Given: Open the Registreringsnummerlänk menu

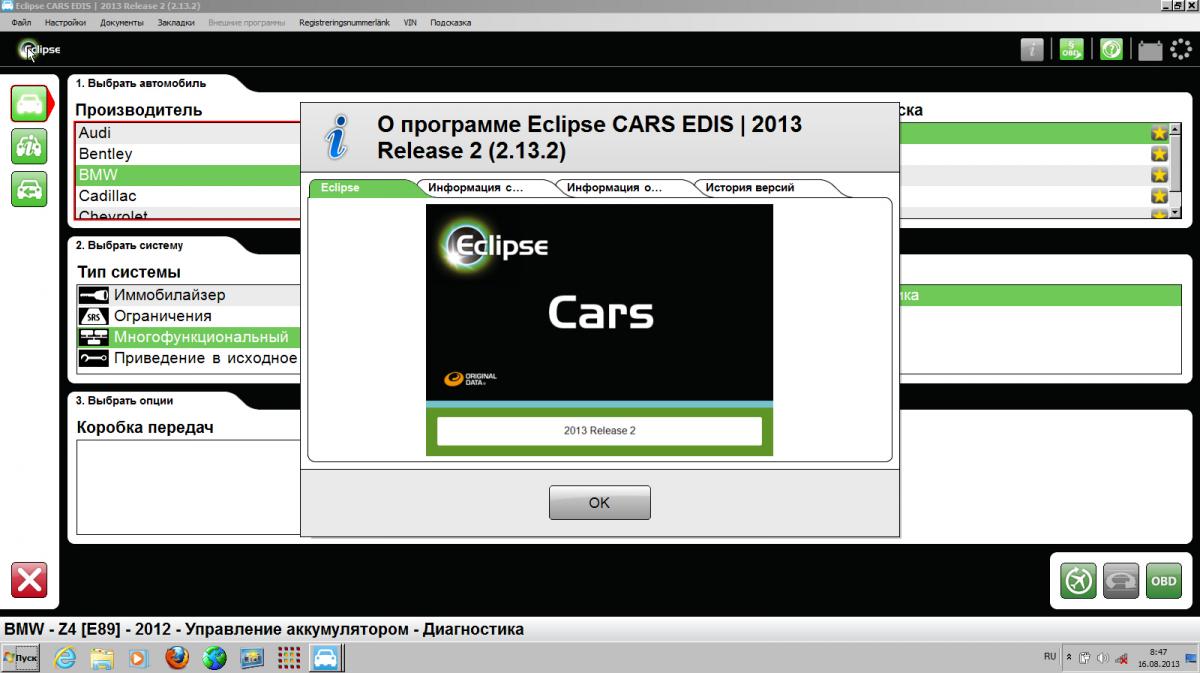Looking at the screenshot, I should (x=344, y=22).
